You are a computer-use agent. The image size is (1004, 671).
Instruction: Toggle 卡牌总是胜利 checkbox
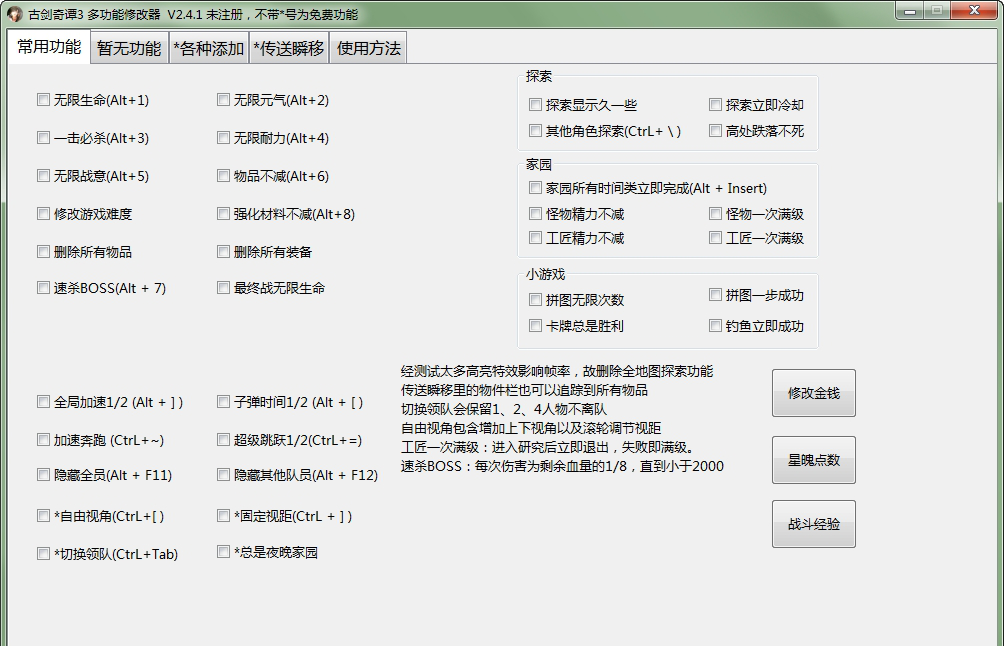click(536, 326)
